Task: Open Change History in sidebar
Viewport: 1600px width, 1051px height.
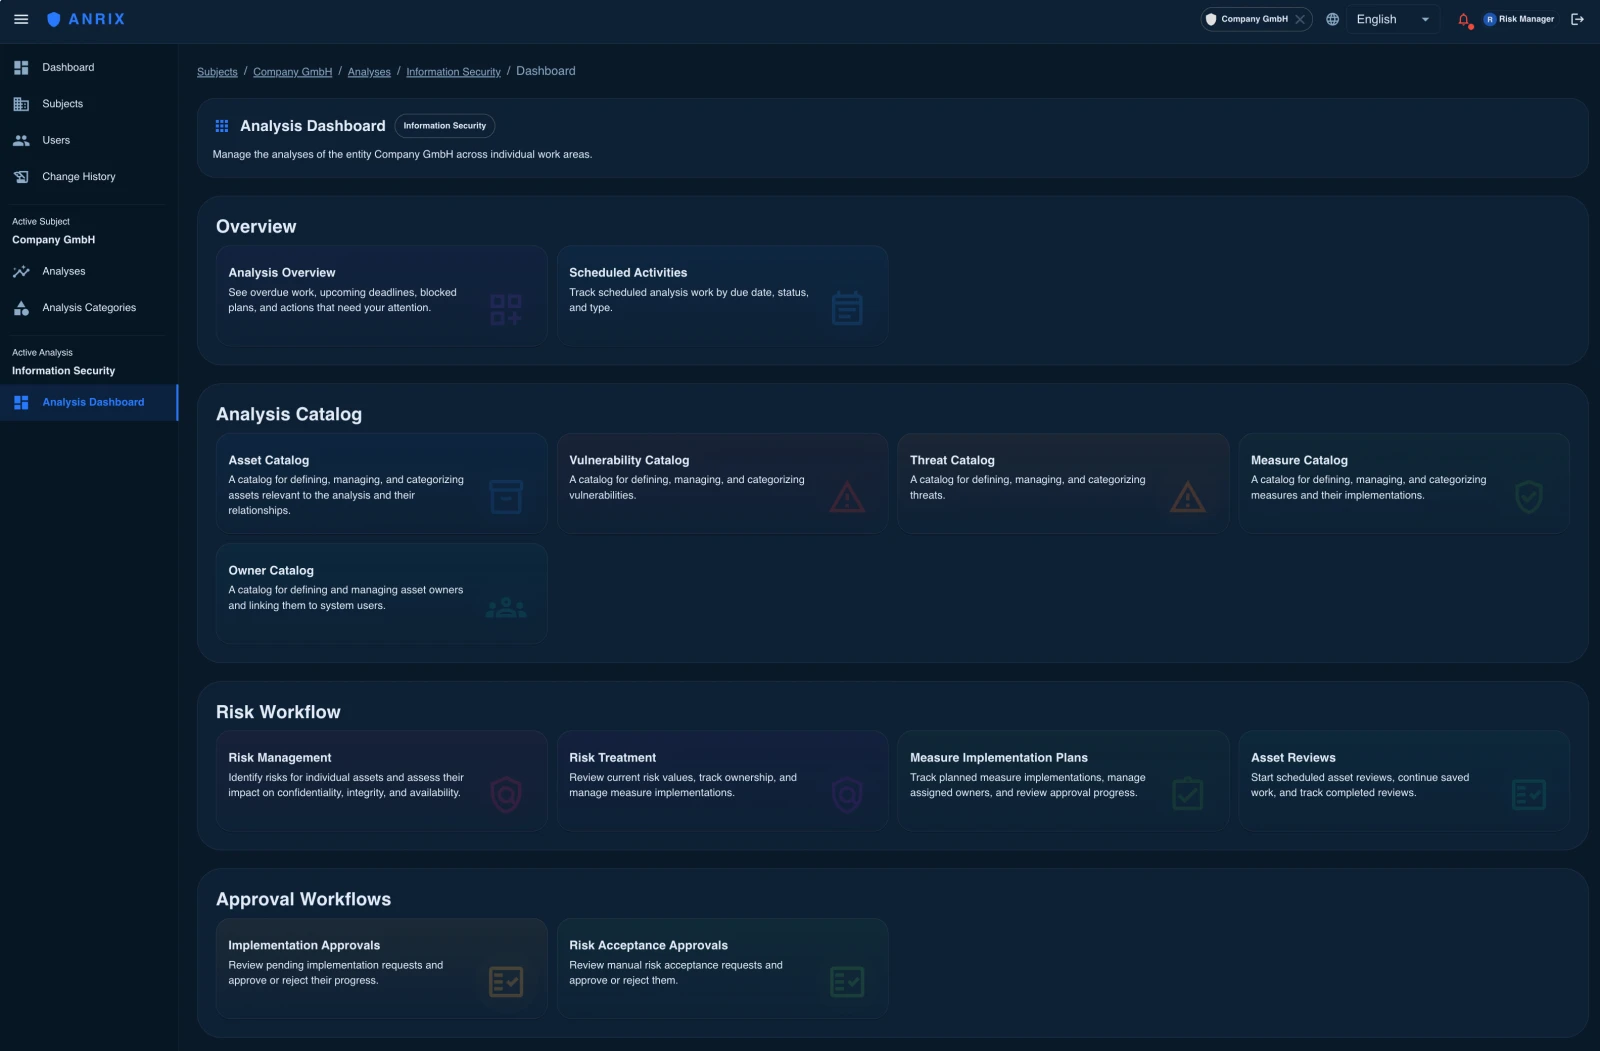Action: click(89, 177)
